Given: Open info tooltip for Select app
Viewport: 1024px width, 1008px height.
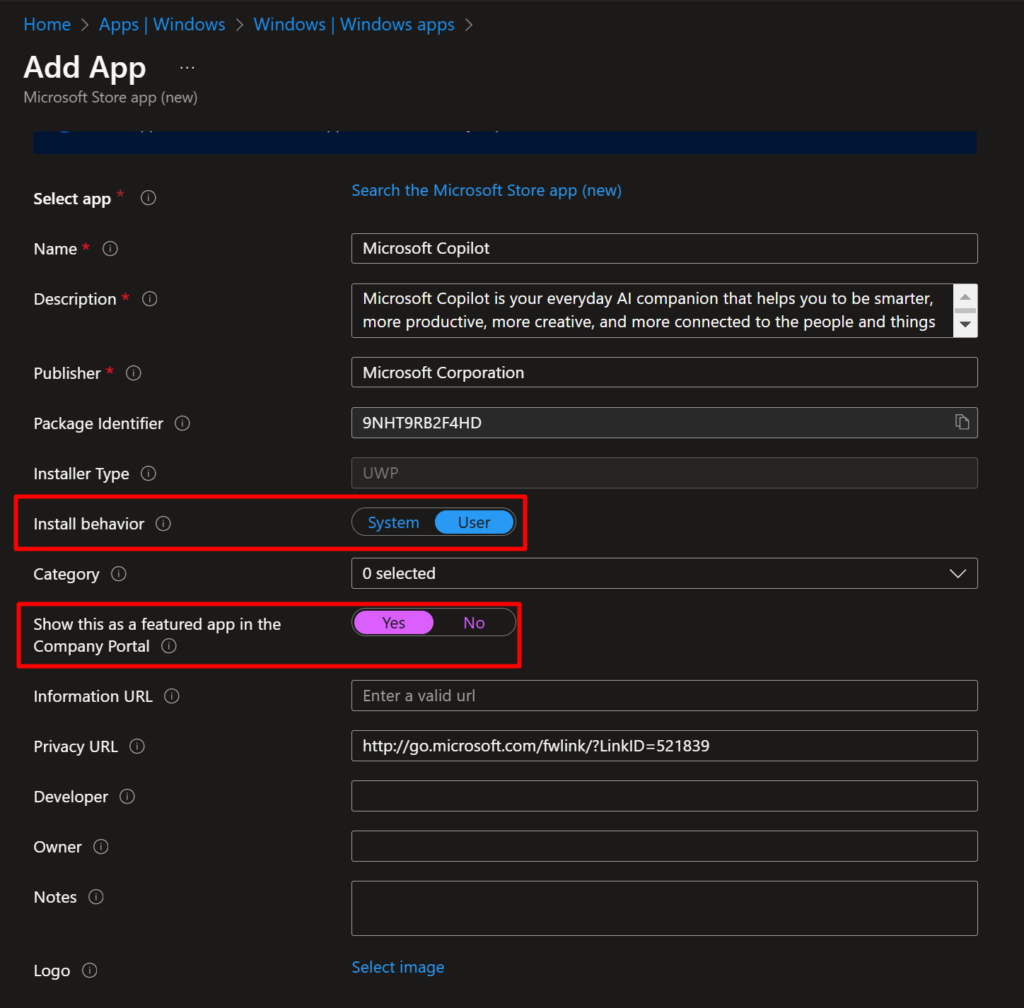Looking at the screenshot, I should point(148,198).
